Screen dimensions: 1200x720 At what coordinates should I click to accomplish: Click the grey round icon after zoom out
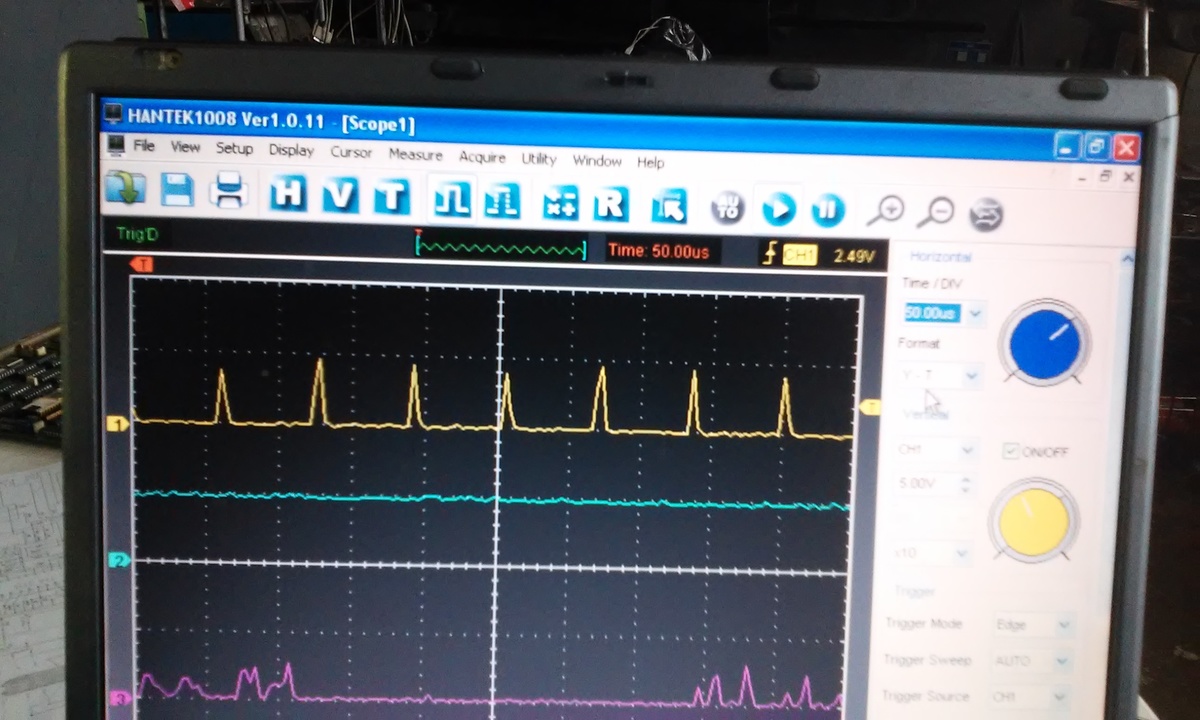pyautogui.click(x=986, y=214)
